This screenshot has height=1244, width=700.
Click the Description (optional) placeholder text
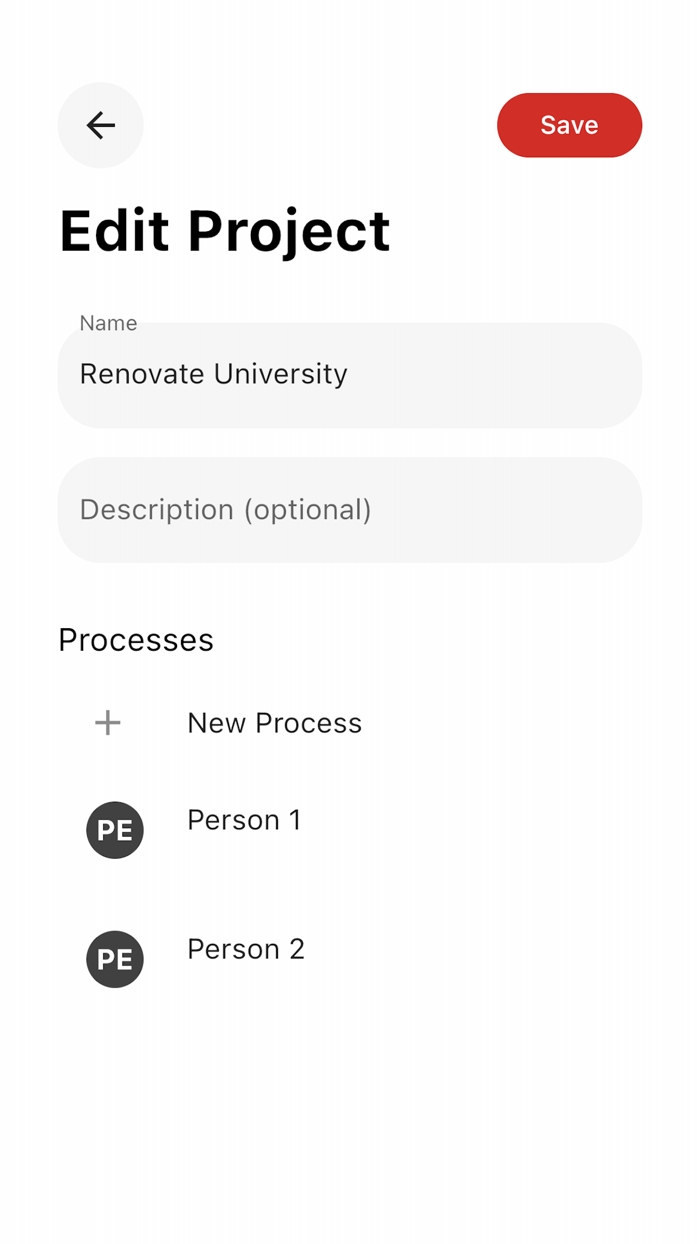(225, 510)
